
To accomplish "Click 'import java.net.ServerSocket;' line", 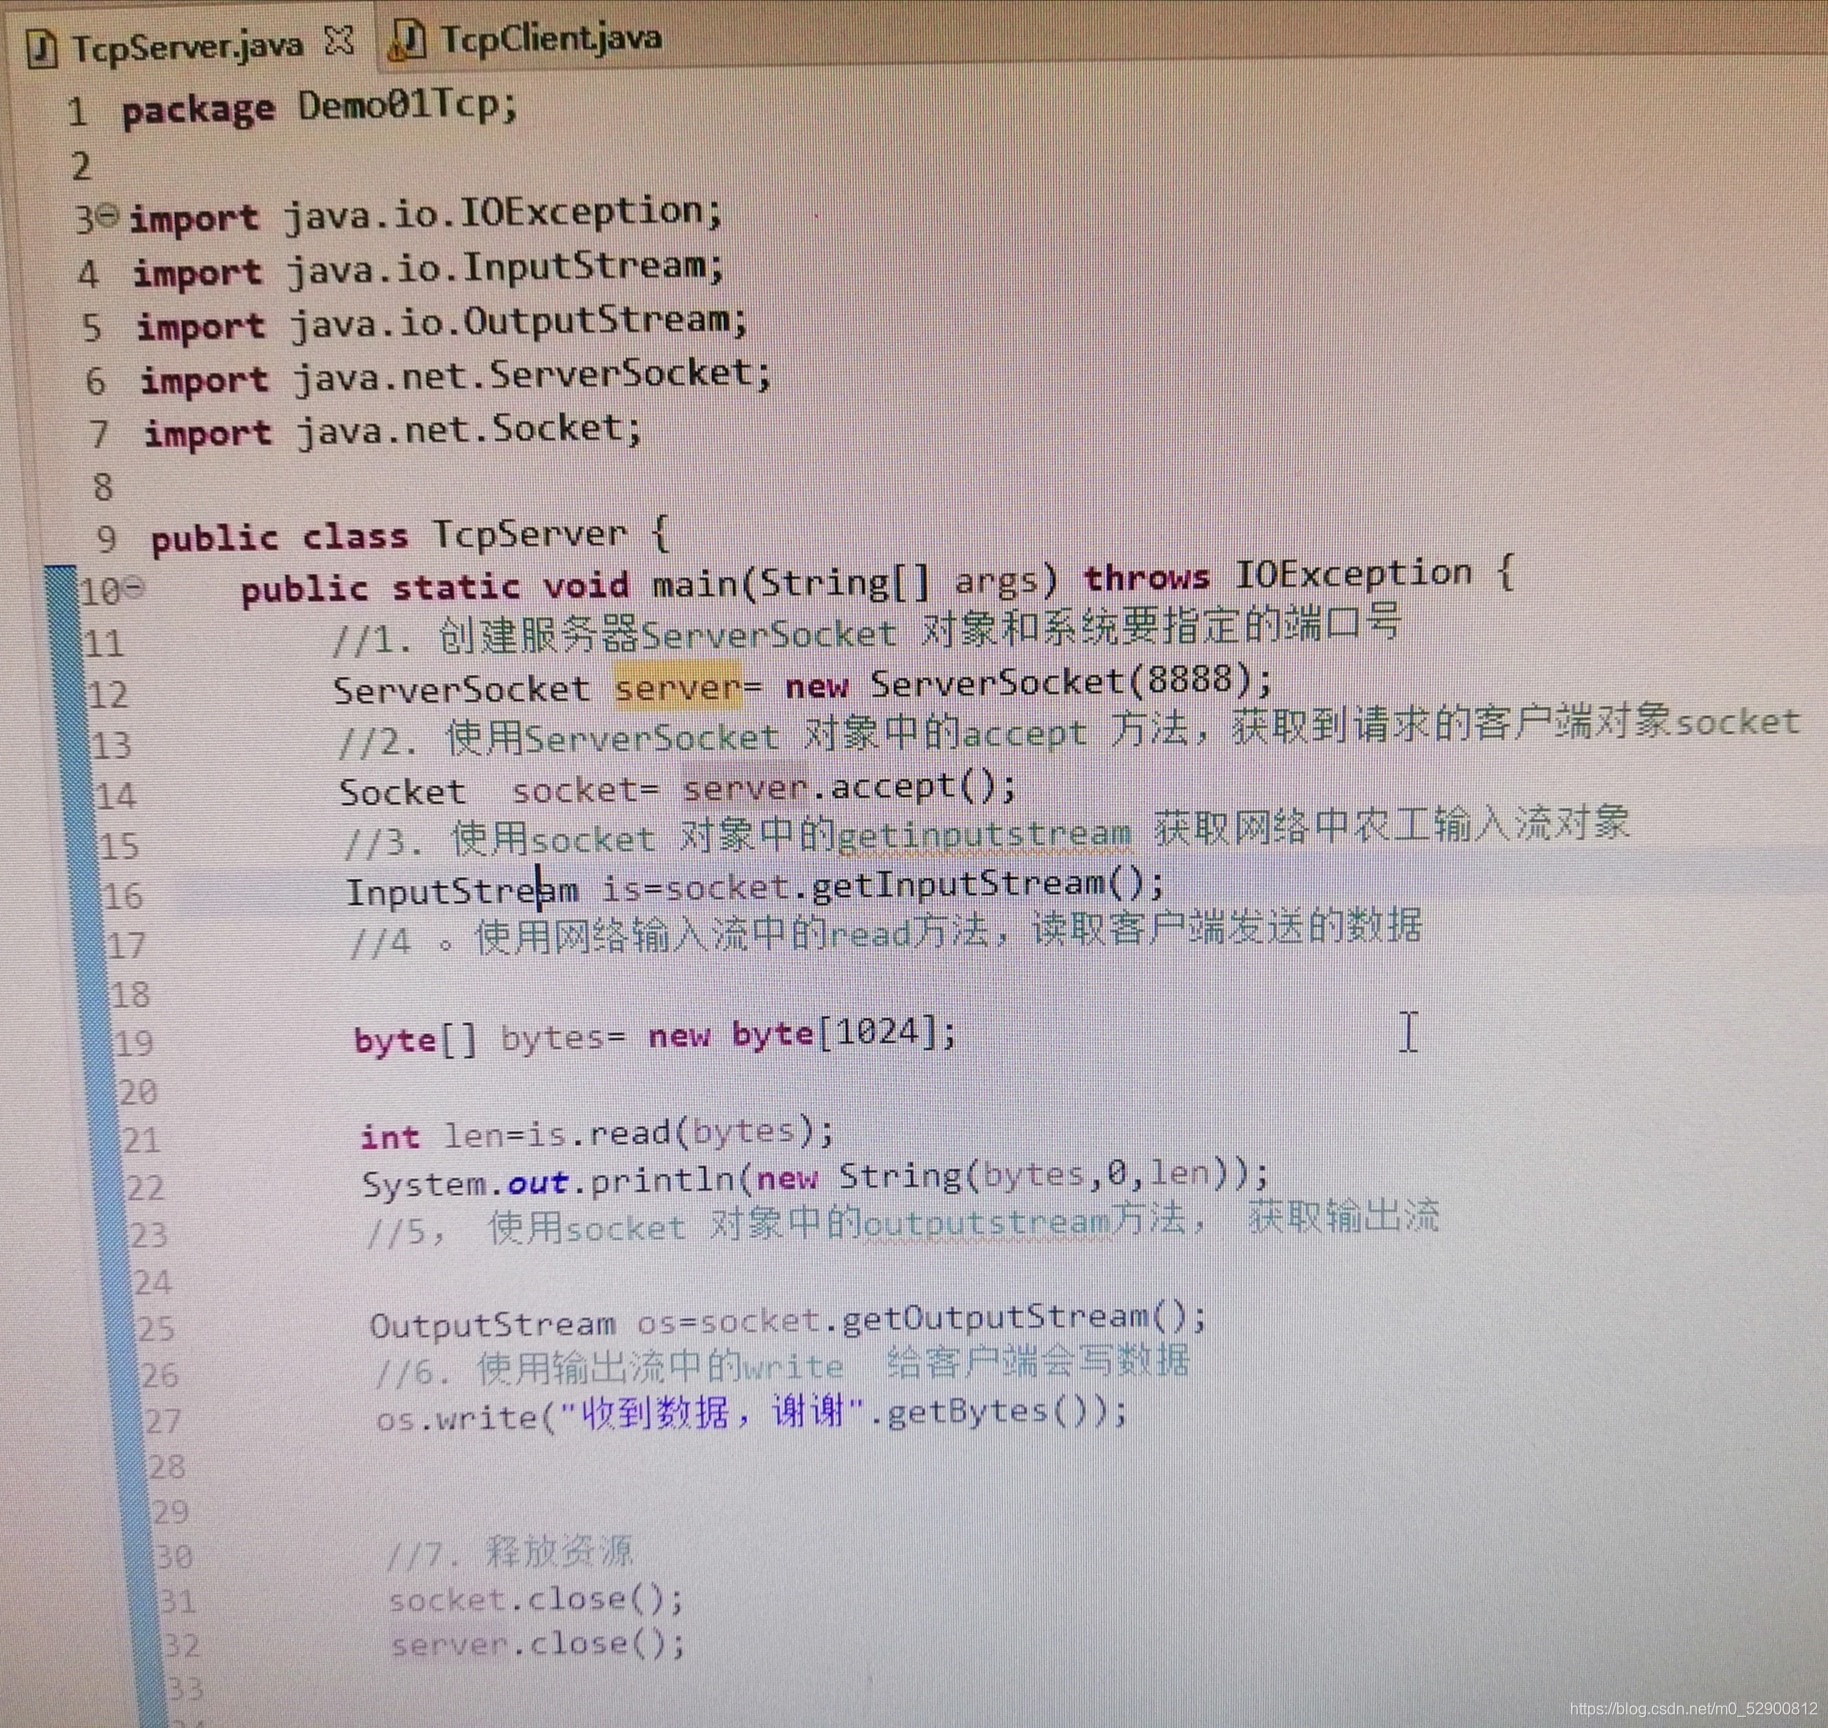I will point(456,377).
